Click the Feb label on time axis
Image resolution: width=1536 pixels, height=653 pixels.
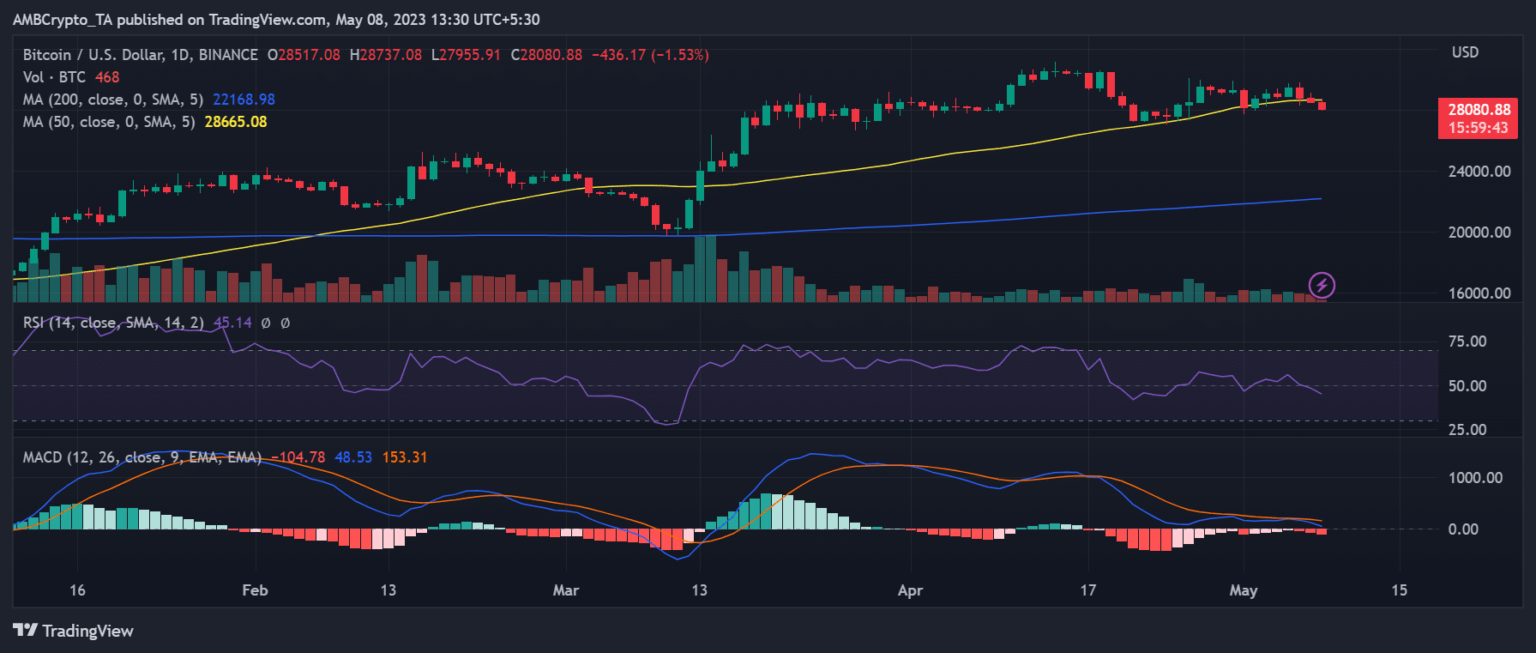click(255, 590)
